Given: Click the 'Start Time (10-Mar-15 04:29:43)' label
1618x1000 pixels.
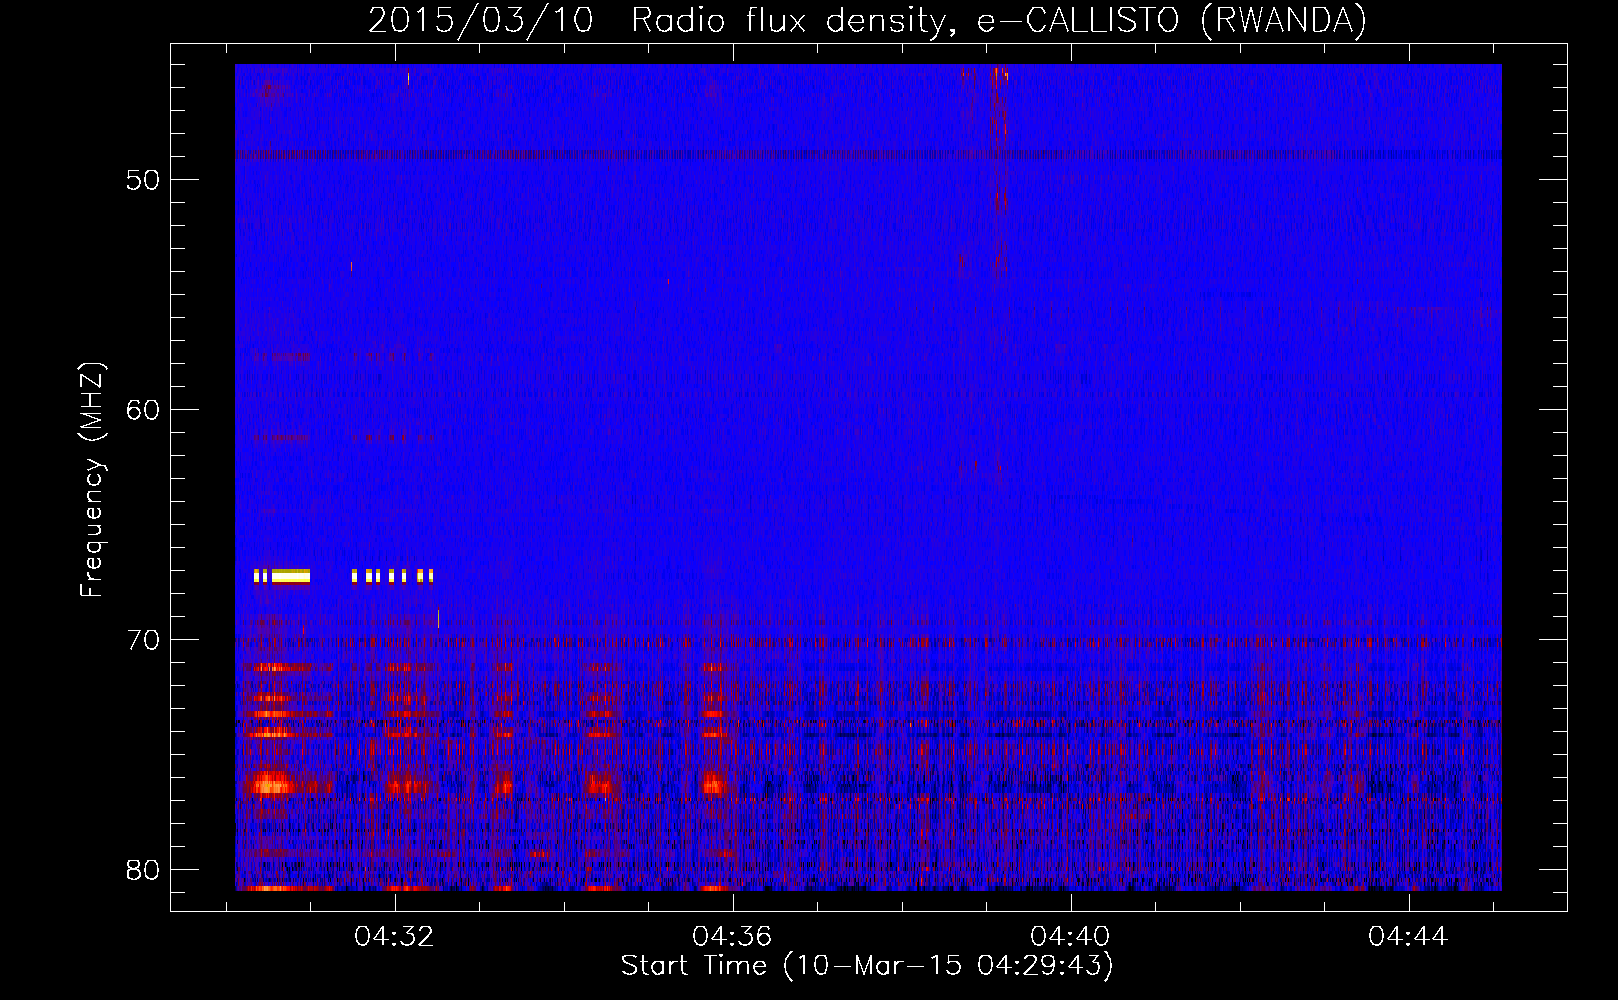Looking at the screenshot, I should click(x=867, y=966).
